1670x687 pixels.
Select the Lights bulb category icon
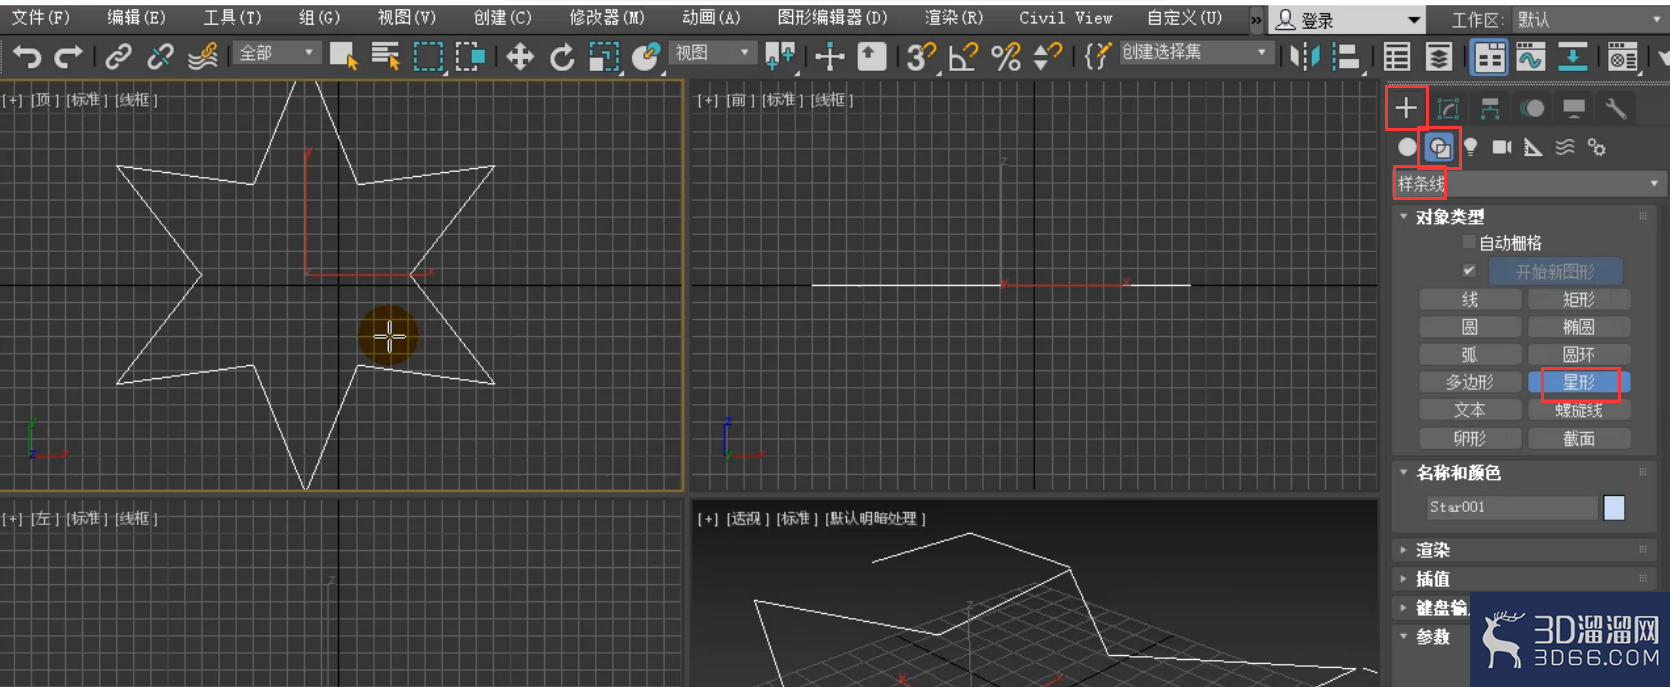coord(1470,147)
